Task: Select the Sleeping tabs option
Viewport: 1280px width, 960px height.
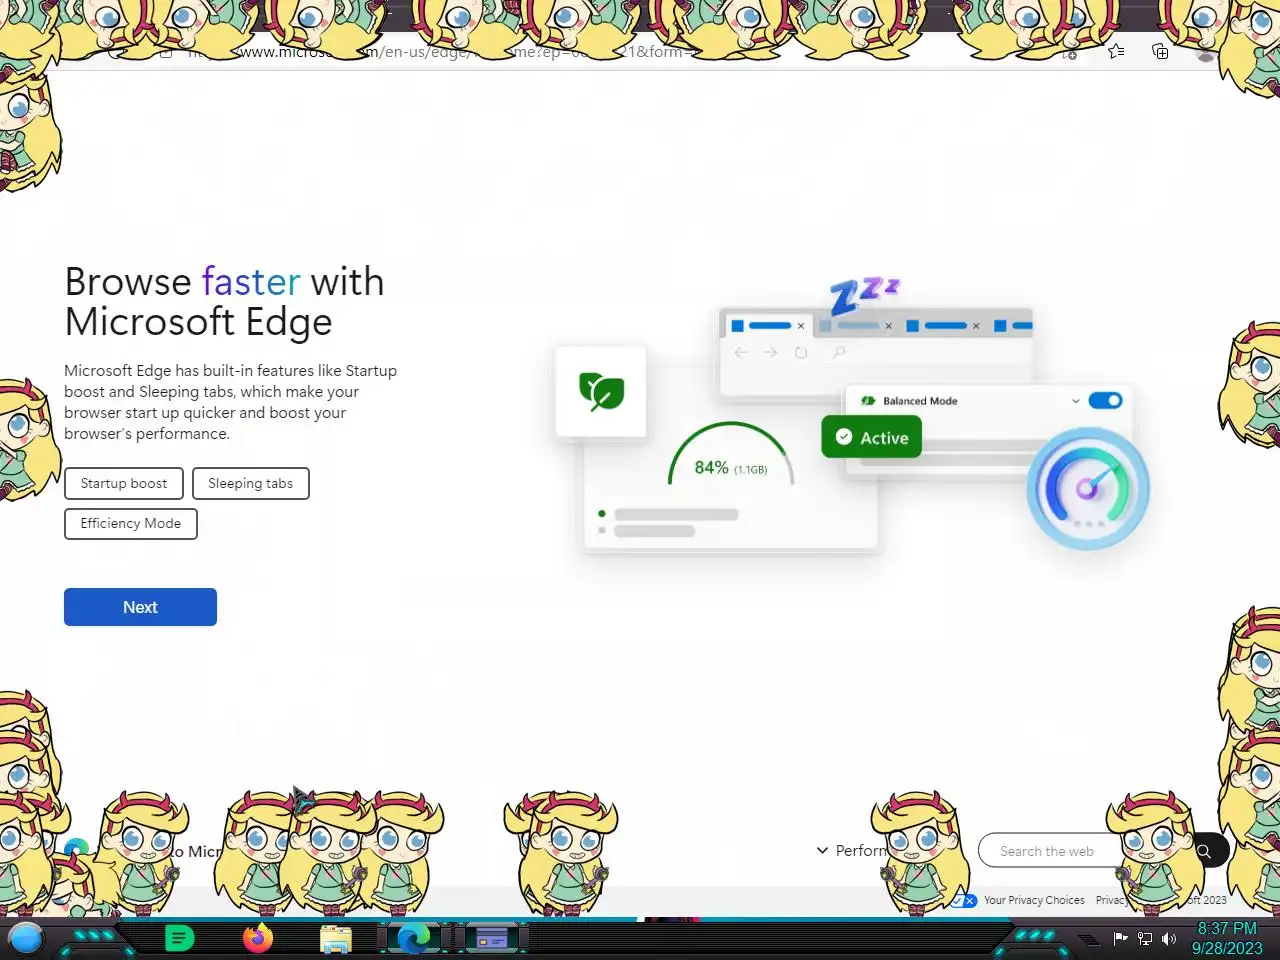Action: (x=250, y=483)
